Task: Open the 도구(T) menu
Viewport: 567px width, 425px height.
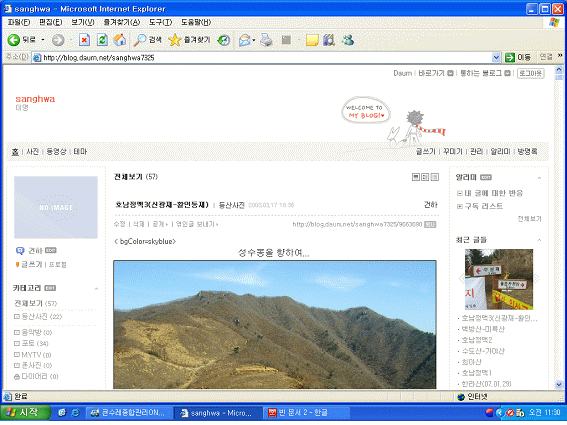Action: click(161, 22)
